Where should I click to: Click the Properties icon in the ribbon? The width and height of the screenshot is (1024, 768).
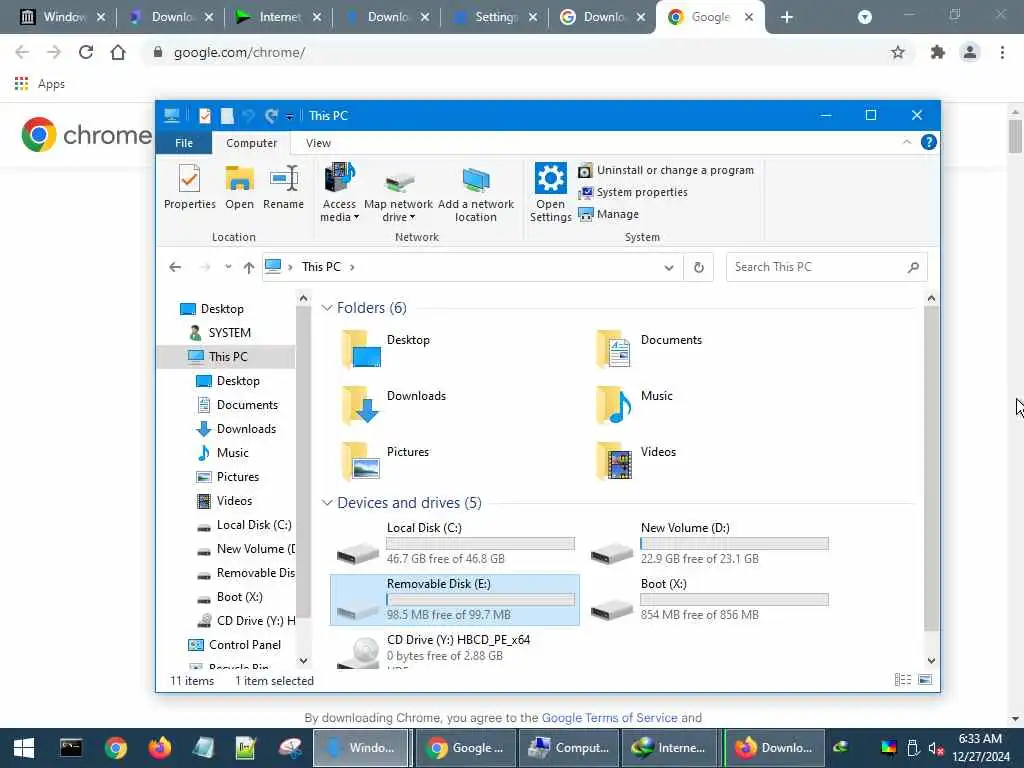[189, 187]
